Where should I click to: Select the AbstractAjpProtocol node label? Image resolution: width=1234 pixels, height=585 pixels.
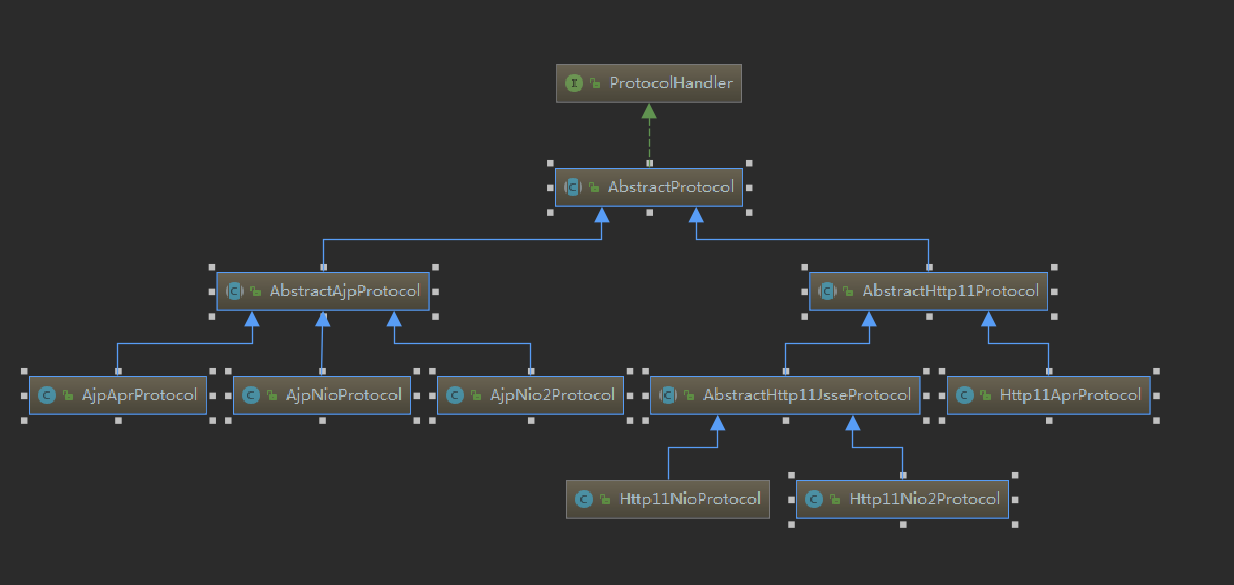pyautogui.click(x=344, y=291)
